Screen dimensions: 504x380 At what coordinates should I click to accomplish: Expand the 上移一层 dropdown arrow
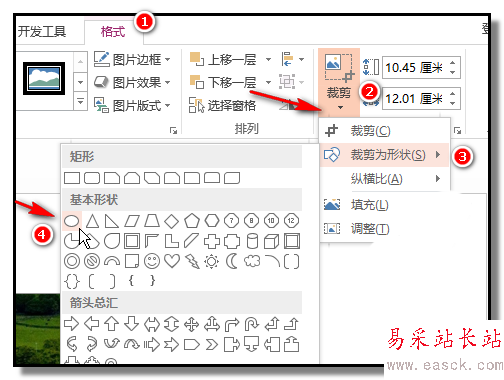click(x=268, y=60)
